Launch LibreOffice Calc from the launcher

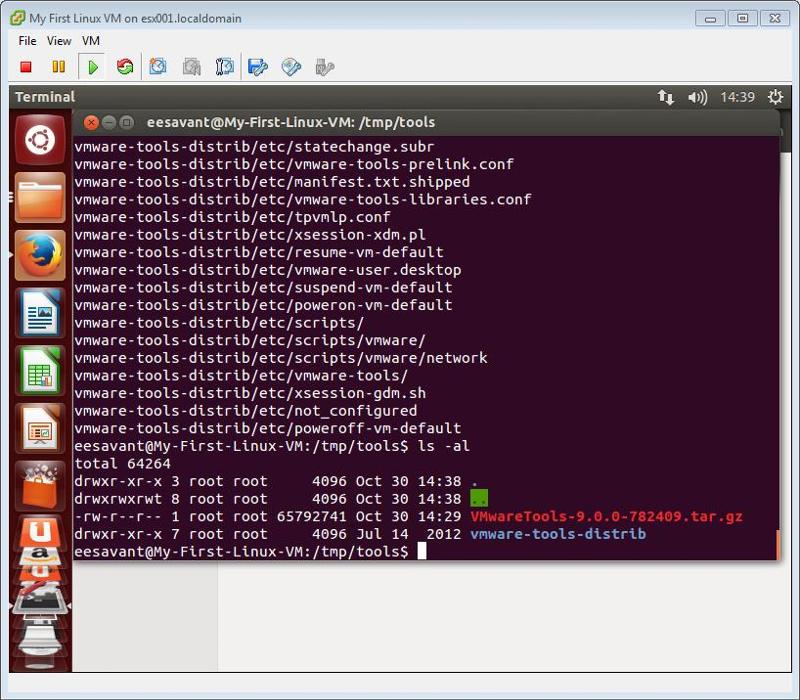tap(40, 370)
